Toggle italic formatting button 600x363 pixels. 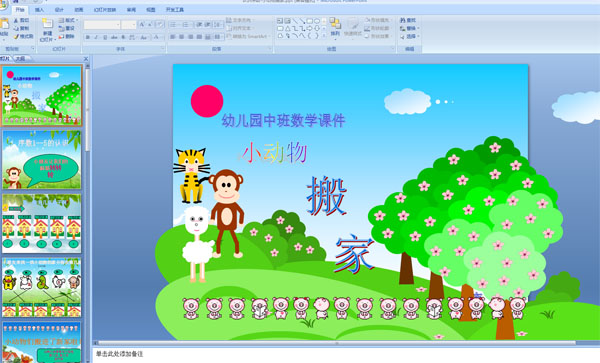(96, 37)
